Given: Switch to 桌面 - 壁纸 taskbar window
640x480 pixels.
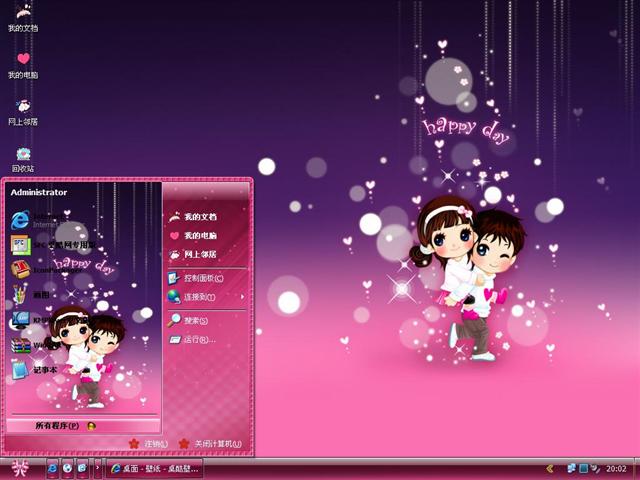Looking at the screenshot, I should click(x=155, y=469).
